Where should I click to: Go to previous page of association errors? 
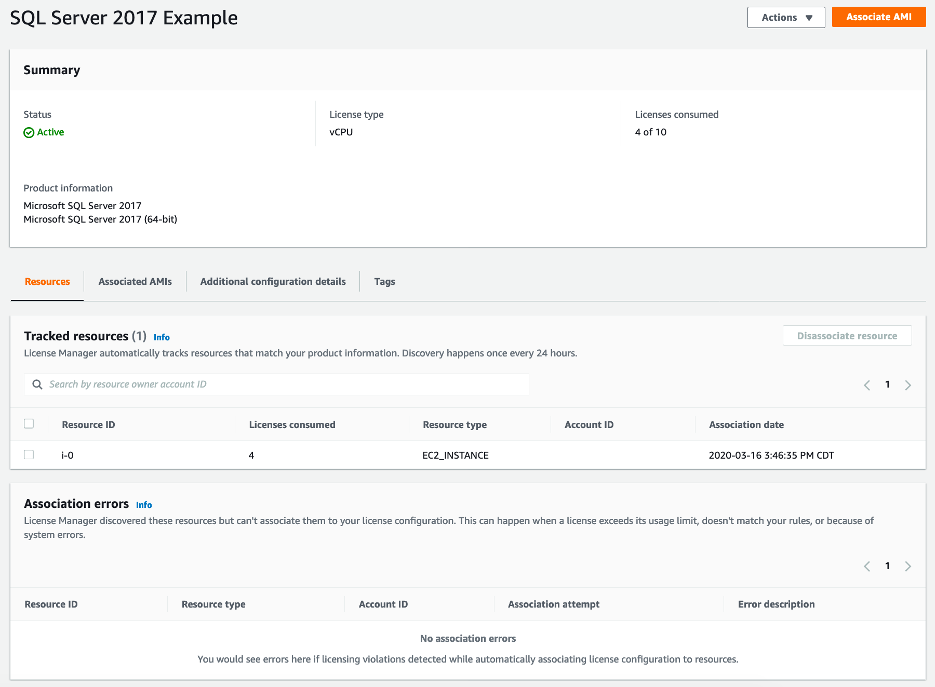[867, 566]
